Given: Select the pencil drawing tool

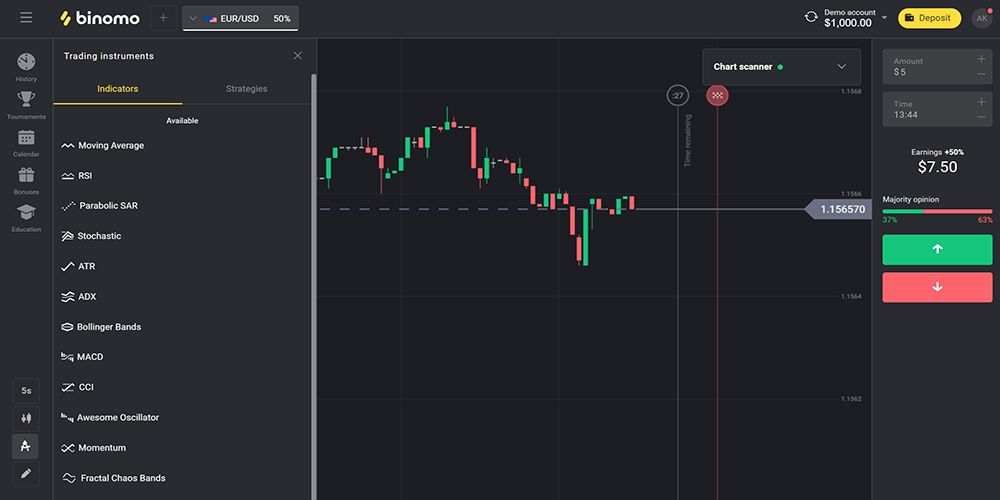Looking at the screenshot, I should click(x=26, y=474).
